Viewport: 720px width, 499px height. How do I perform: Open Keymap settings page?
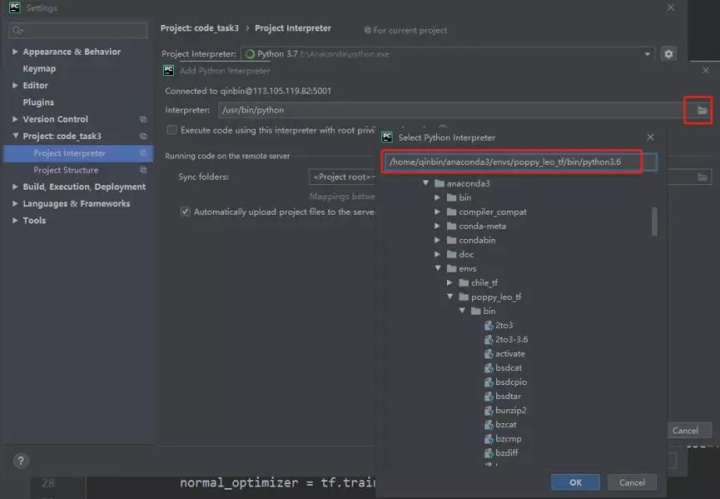coord(39,69)
